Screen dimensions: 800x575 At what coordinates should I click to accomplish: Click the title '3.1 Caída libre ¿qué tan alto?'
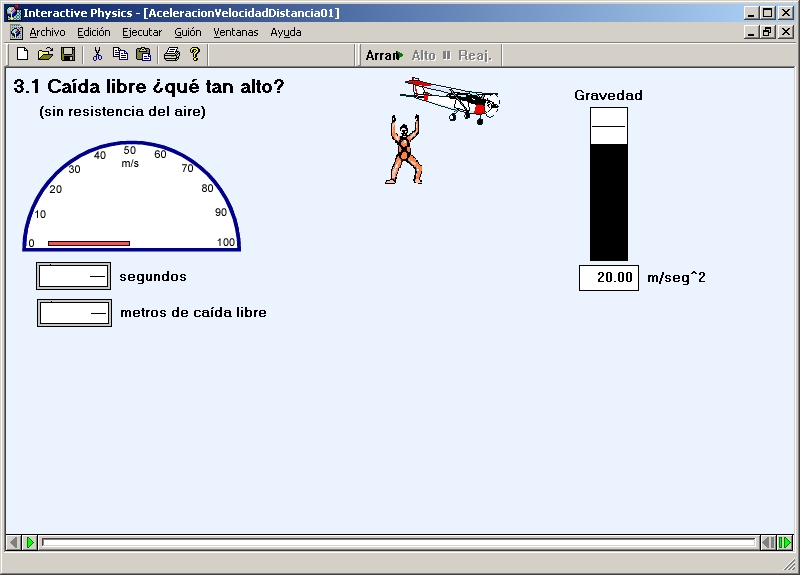[x=148, y=87]
